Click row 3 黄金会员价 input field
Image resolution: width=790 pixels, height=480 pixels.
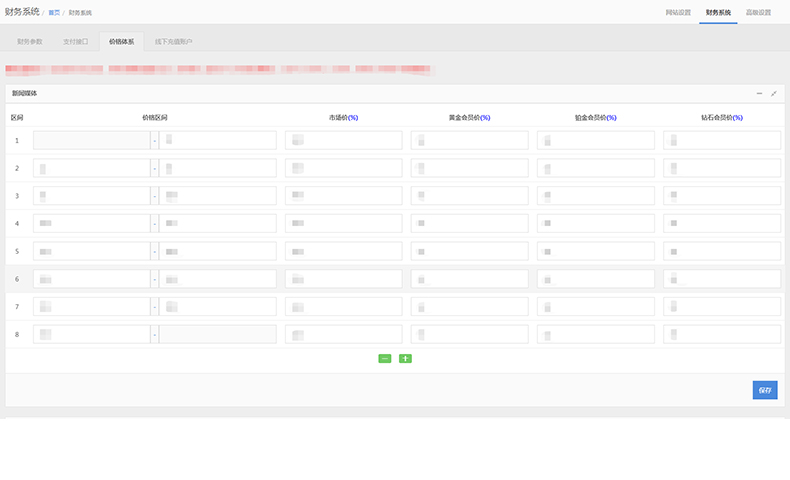point(469,196)
